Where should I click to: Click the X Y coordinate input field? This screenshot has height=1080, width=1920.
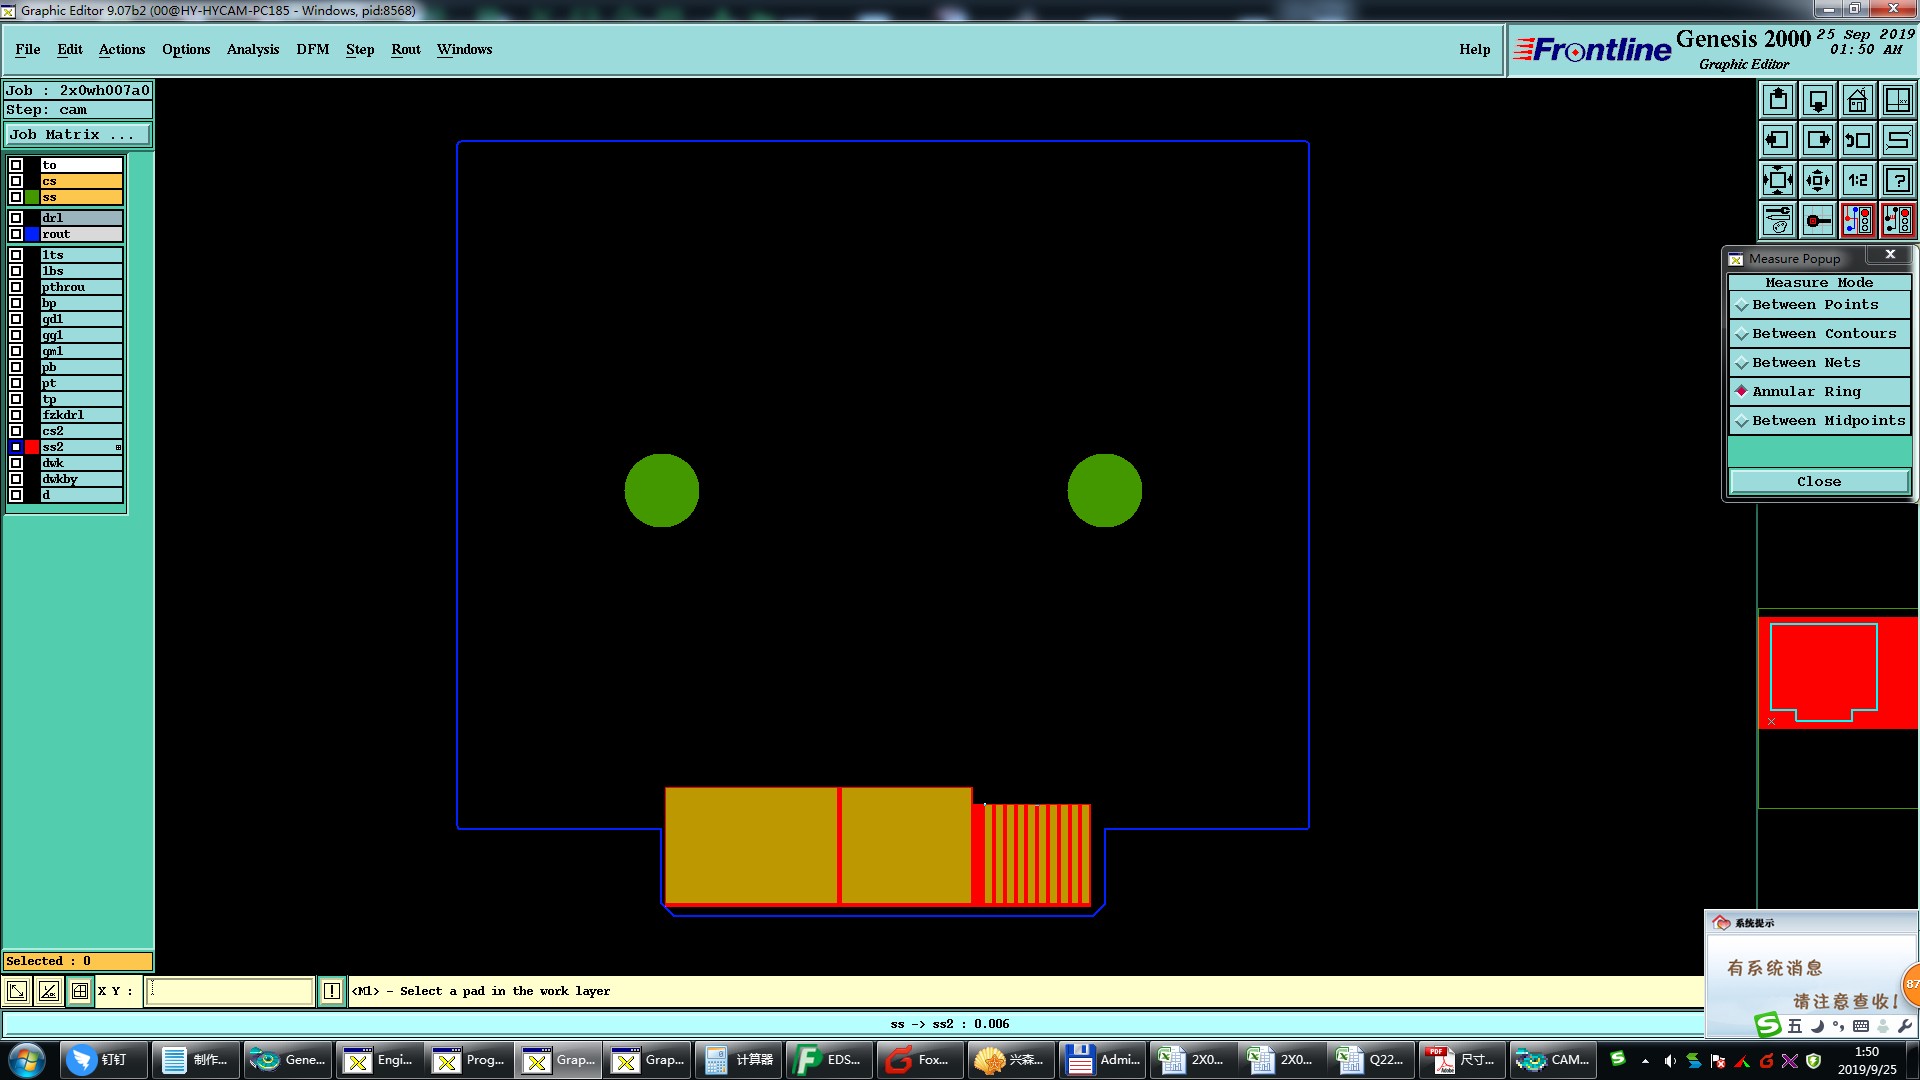(x=230, y=991)
